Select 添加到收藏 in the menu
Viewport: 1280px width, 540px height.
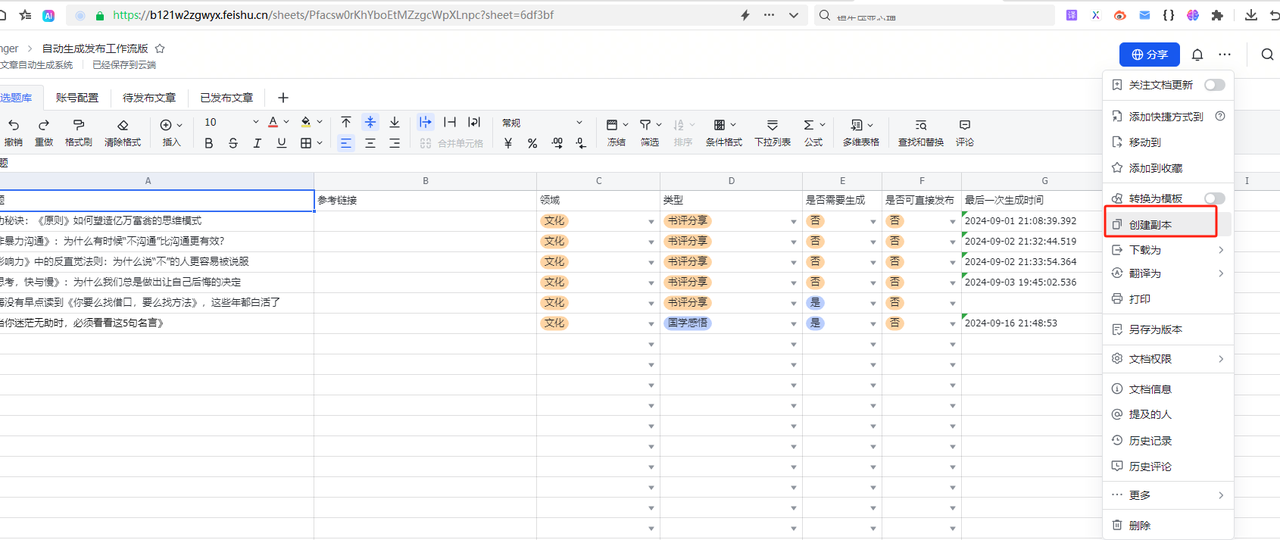click(1168, 168)
